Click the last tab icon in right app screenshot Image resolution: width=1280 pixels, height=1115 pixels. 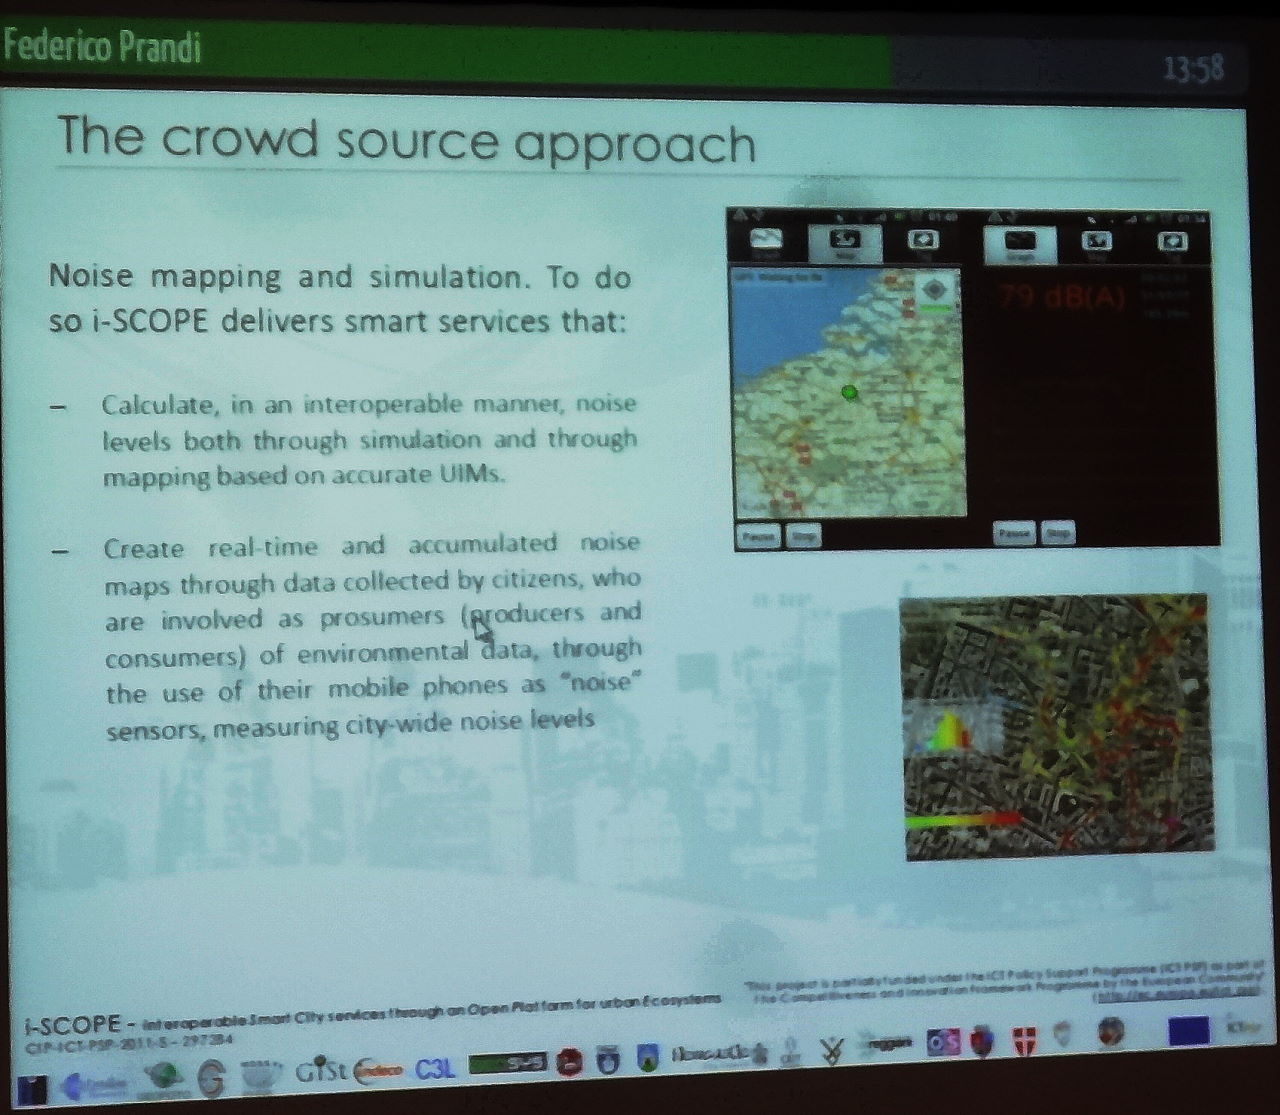tap(1171, 242)
